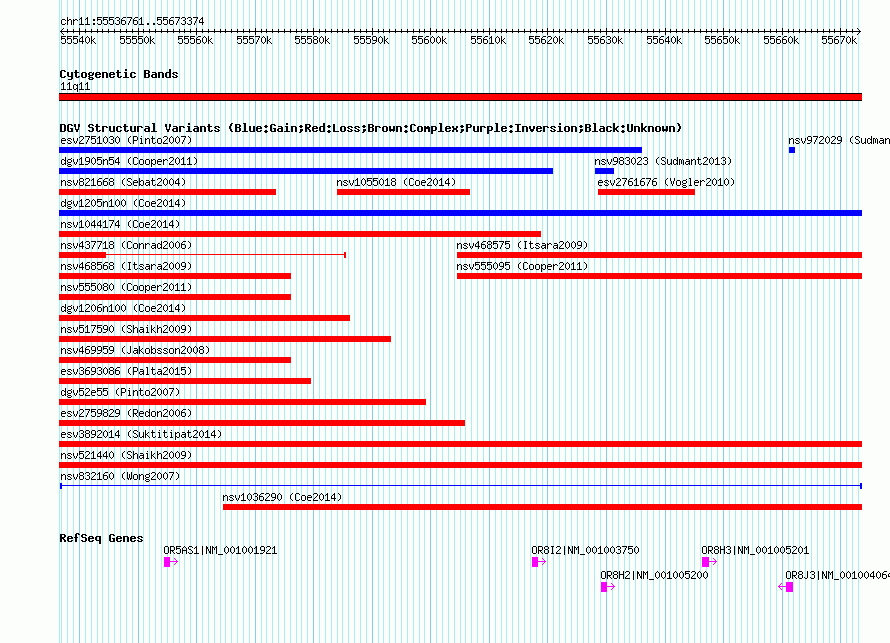
Task: Click the red esv3892014 loss bar
Action: [460, 444]
